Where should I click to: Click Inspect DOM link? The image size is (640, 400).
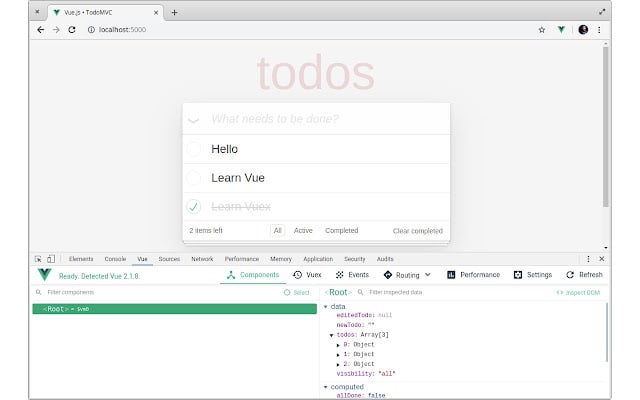[x=578, y=292]
